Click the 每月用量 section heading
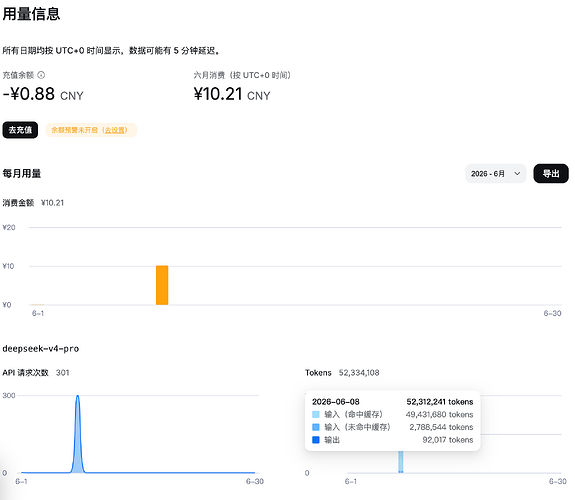The image size is (575, 500). pos(22,174)
